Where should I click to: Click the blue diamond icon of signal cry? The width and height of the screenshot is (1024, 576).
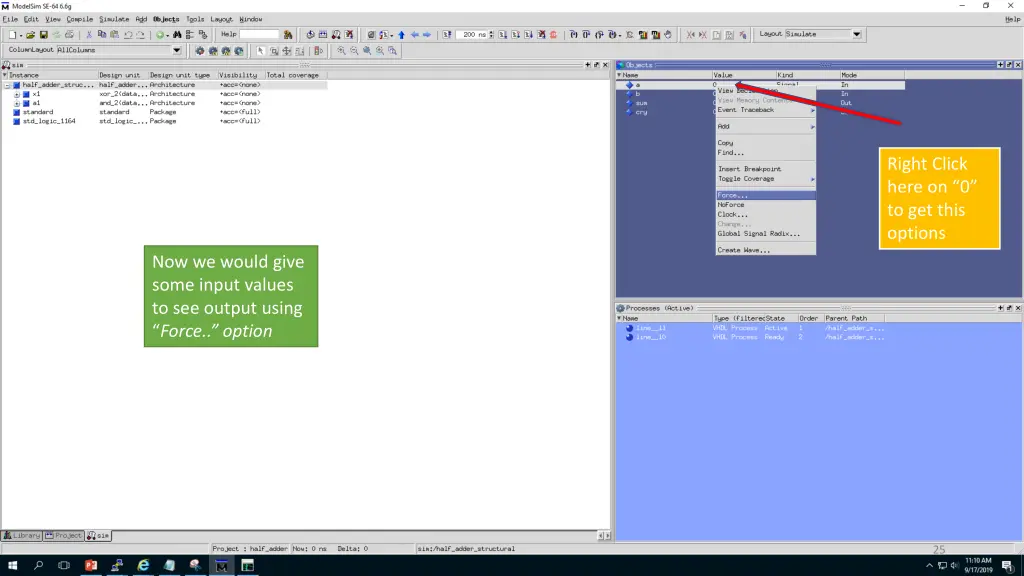point(630,112)
